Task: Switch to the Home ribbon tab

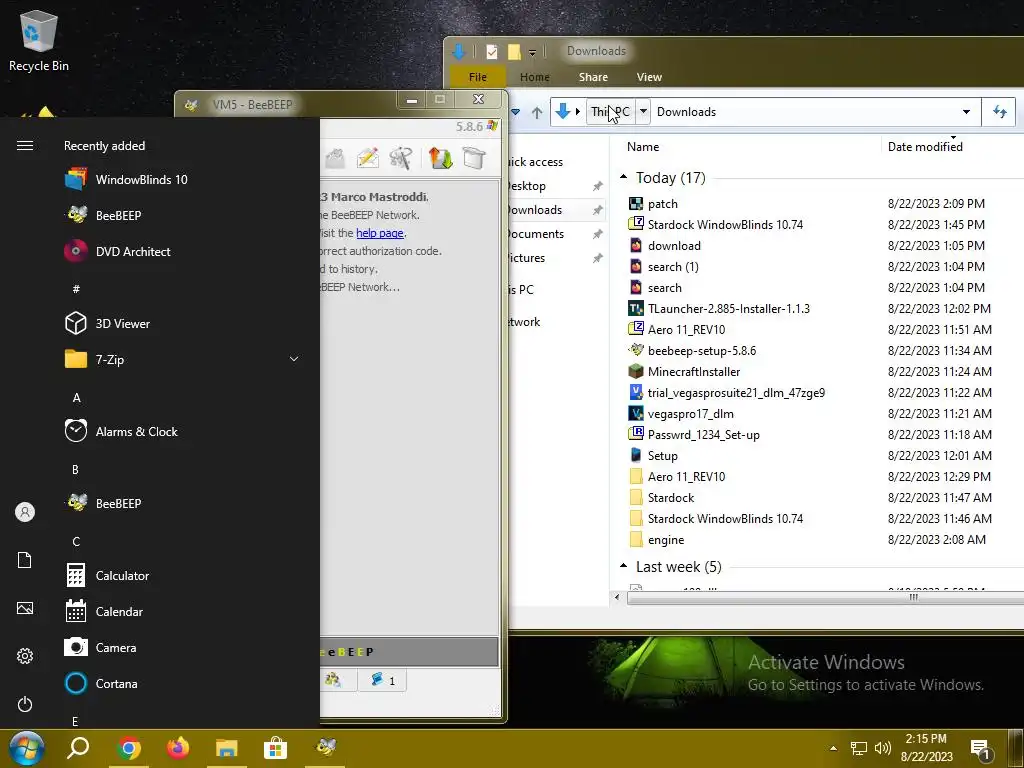Action: click(534, 77)
